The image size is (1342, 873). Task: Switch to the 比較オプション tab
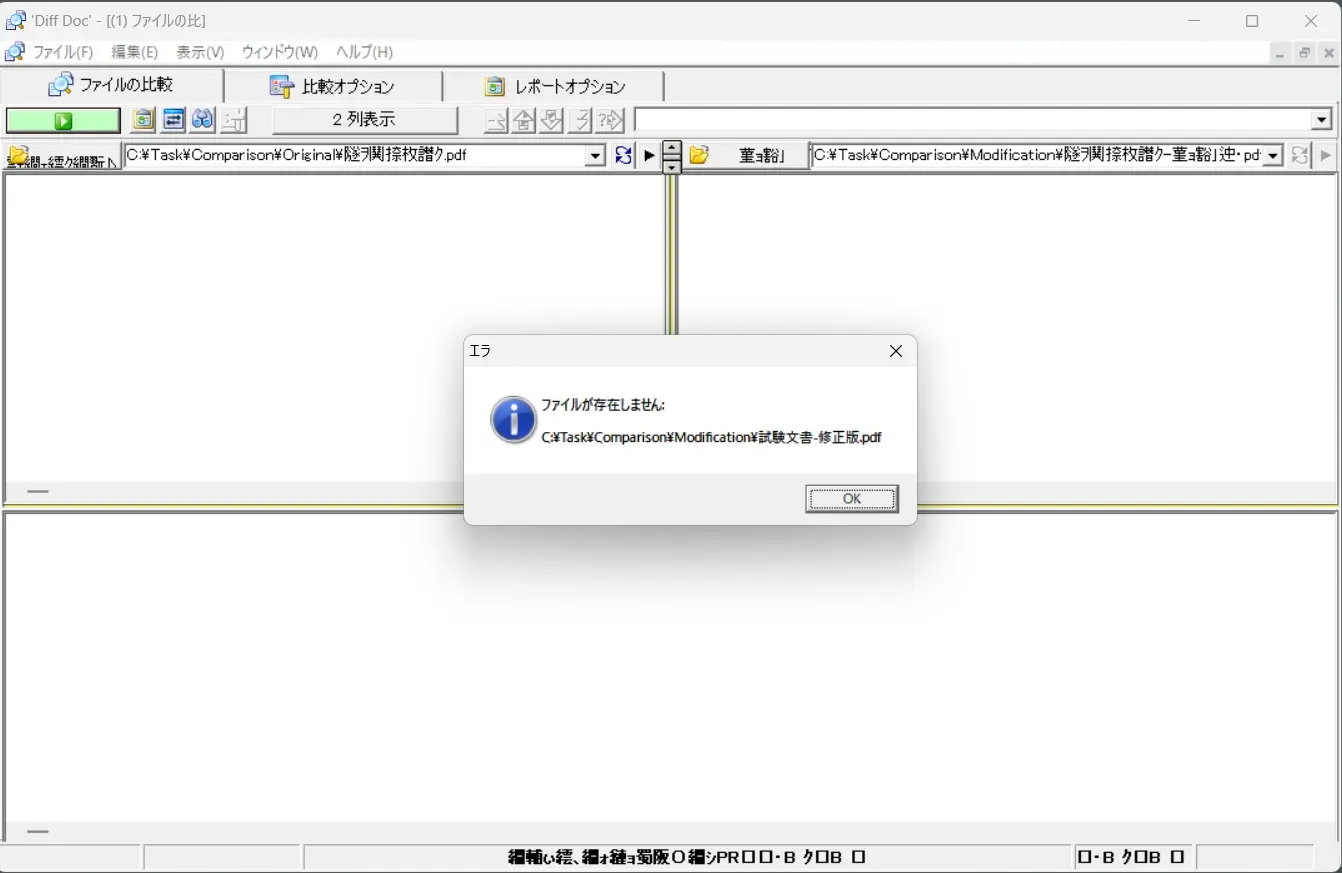pos(333,87)
